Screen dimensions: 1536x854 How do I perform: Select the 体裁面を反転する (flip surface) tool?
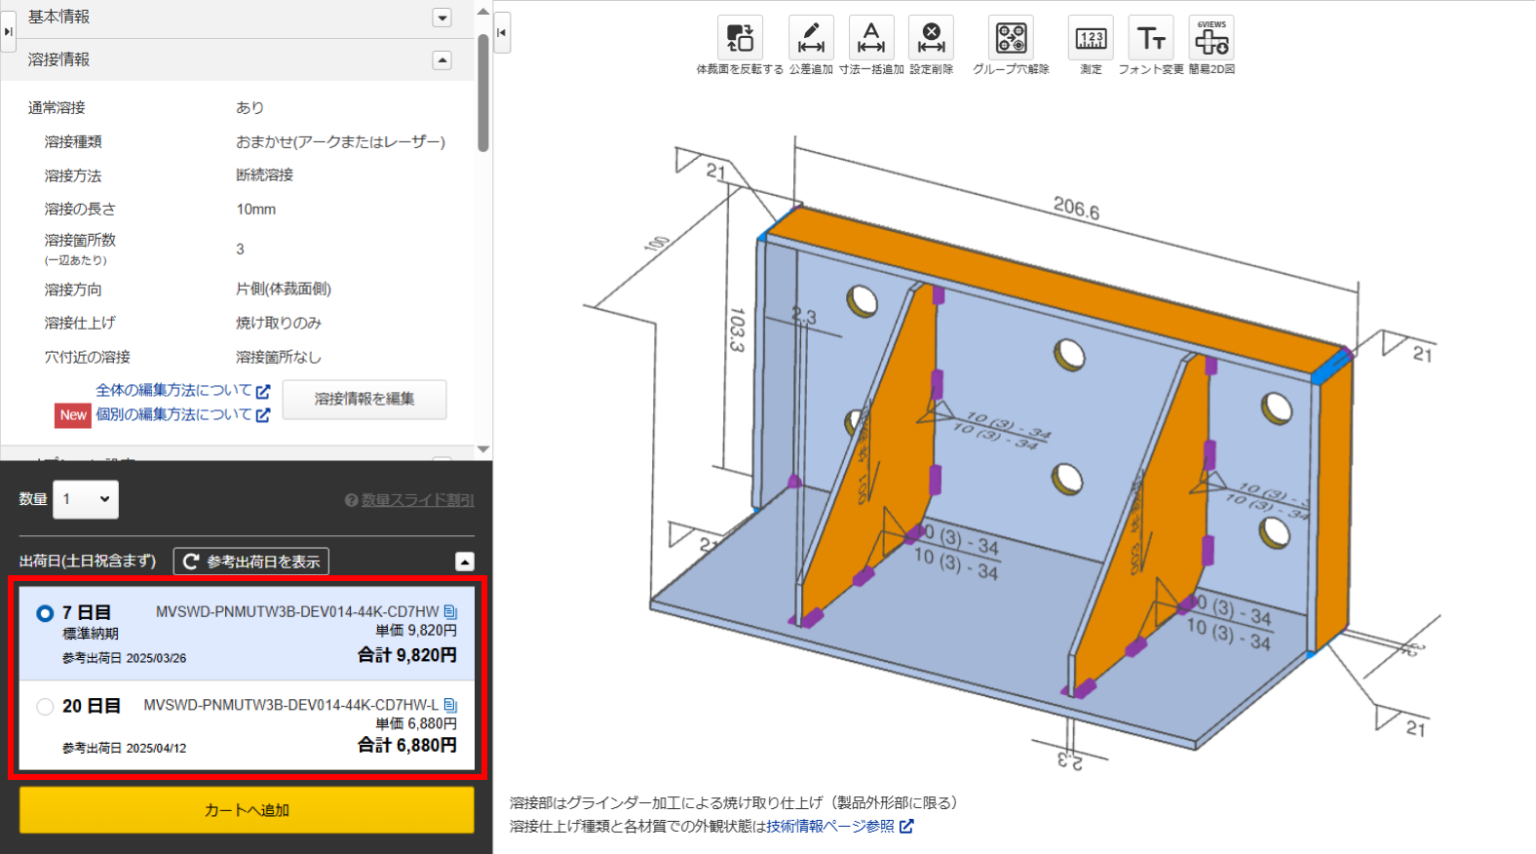[740, 38]
